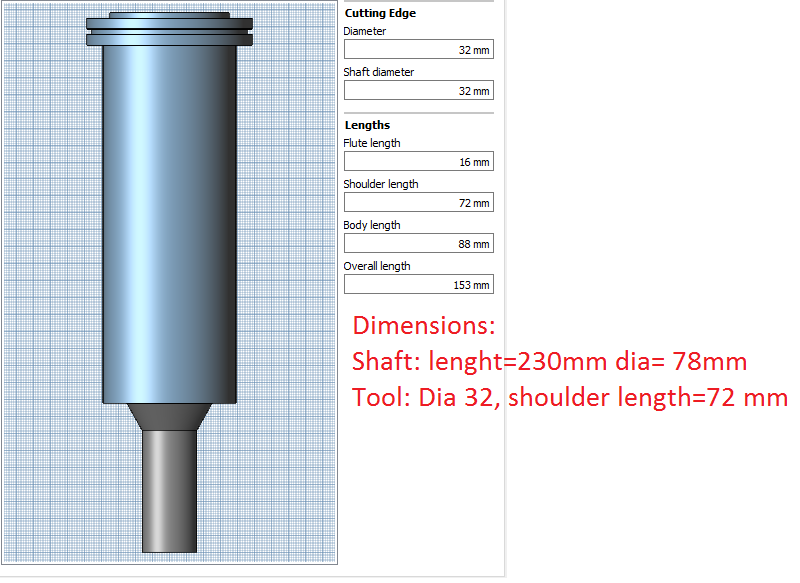Click the Lengths section header
Image resolution: width=800 pixels, height=583 pixels.
coord(367,126)
